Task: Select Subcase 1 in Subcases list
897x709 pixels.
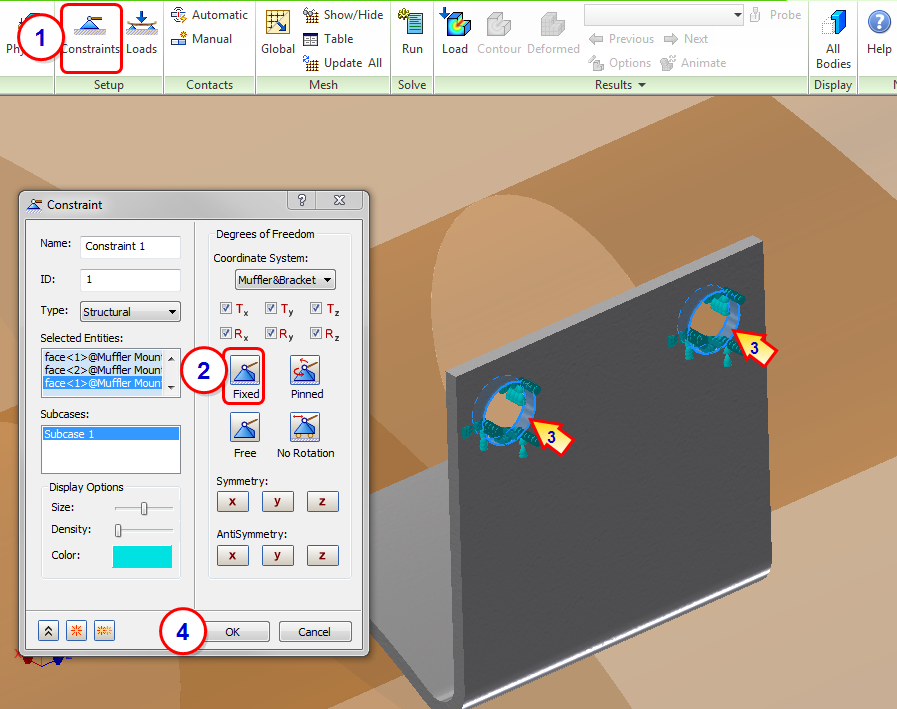Action: coord(110,434)
